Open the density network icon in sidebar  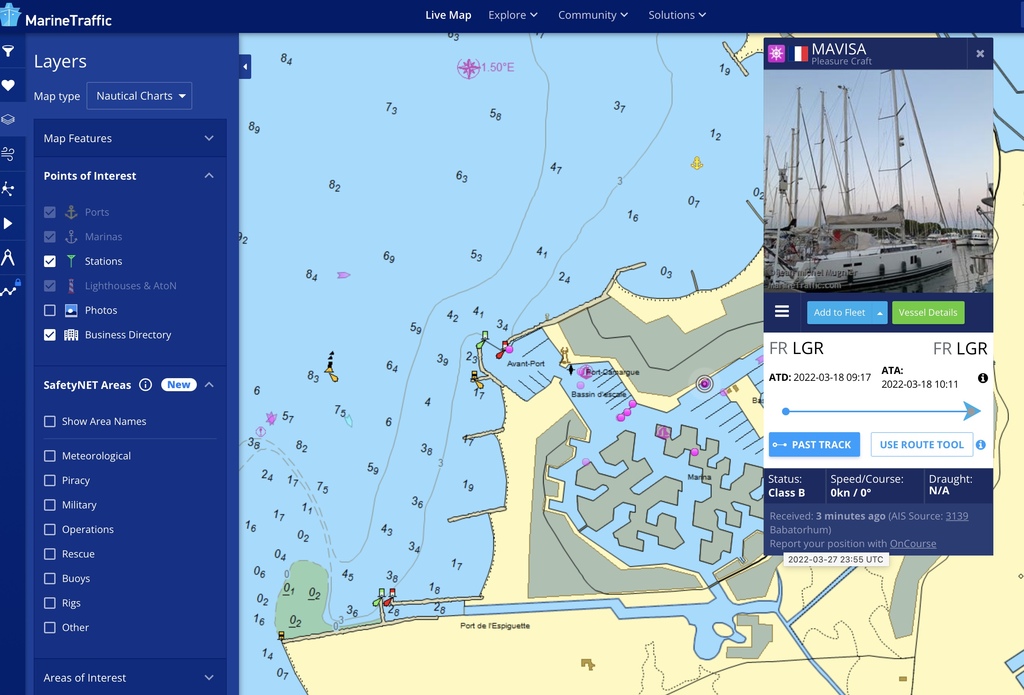(8, 189)
